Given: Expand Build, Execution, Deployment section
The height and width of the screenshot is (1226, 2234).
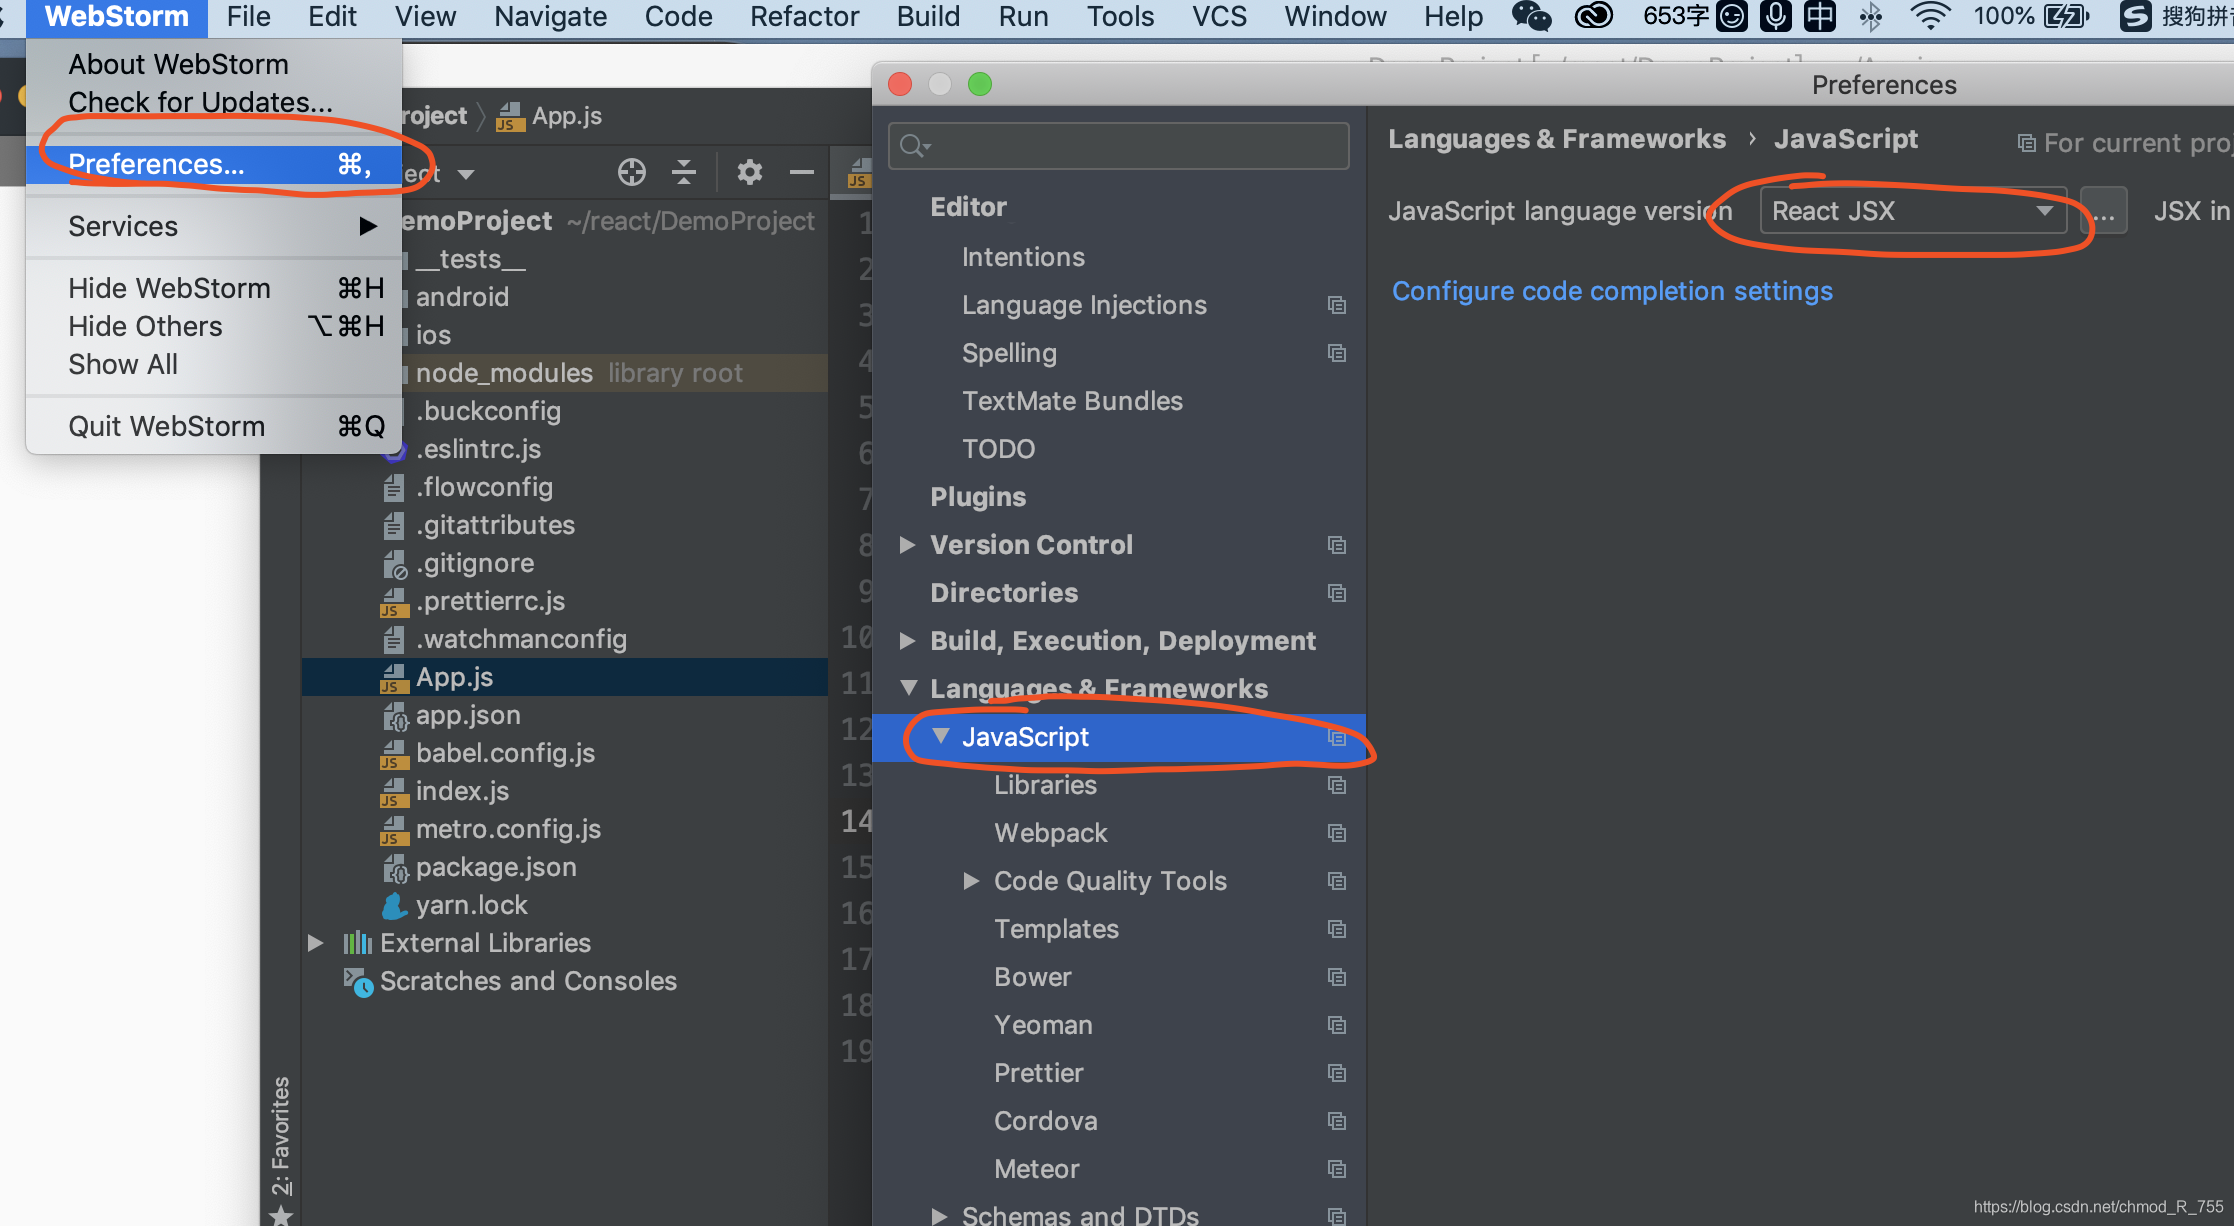Looking at the screenshot, I should coord(907,641).
